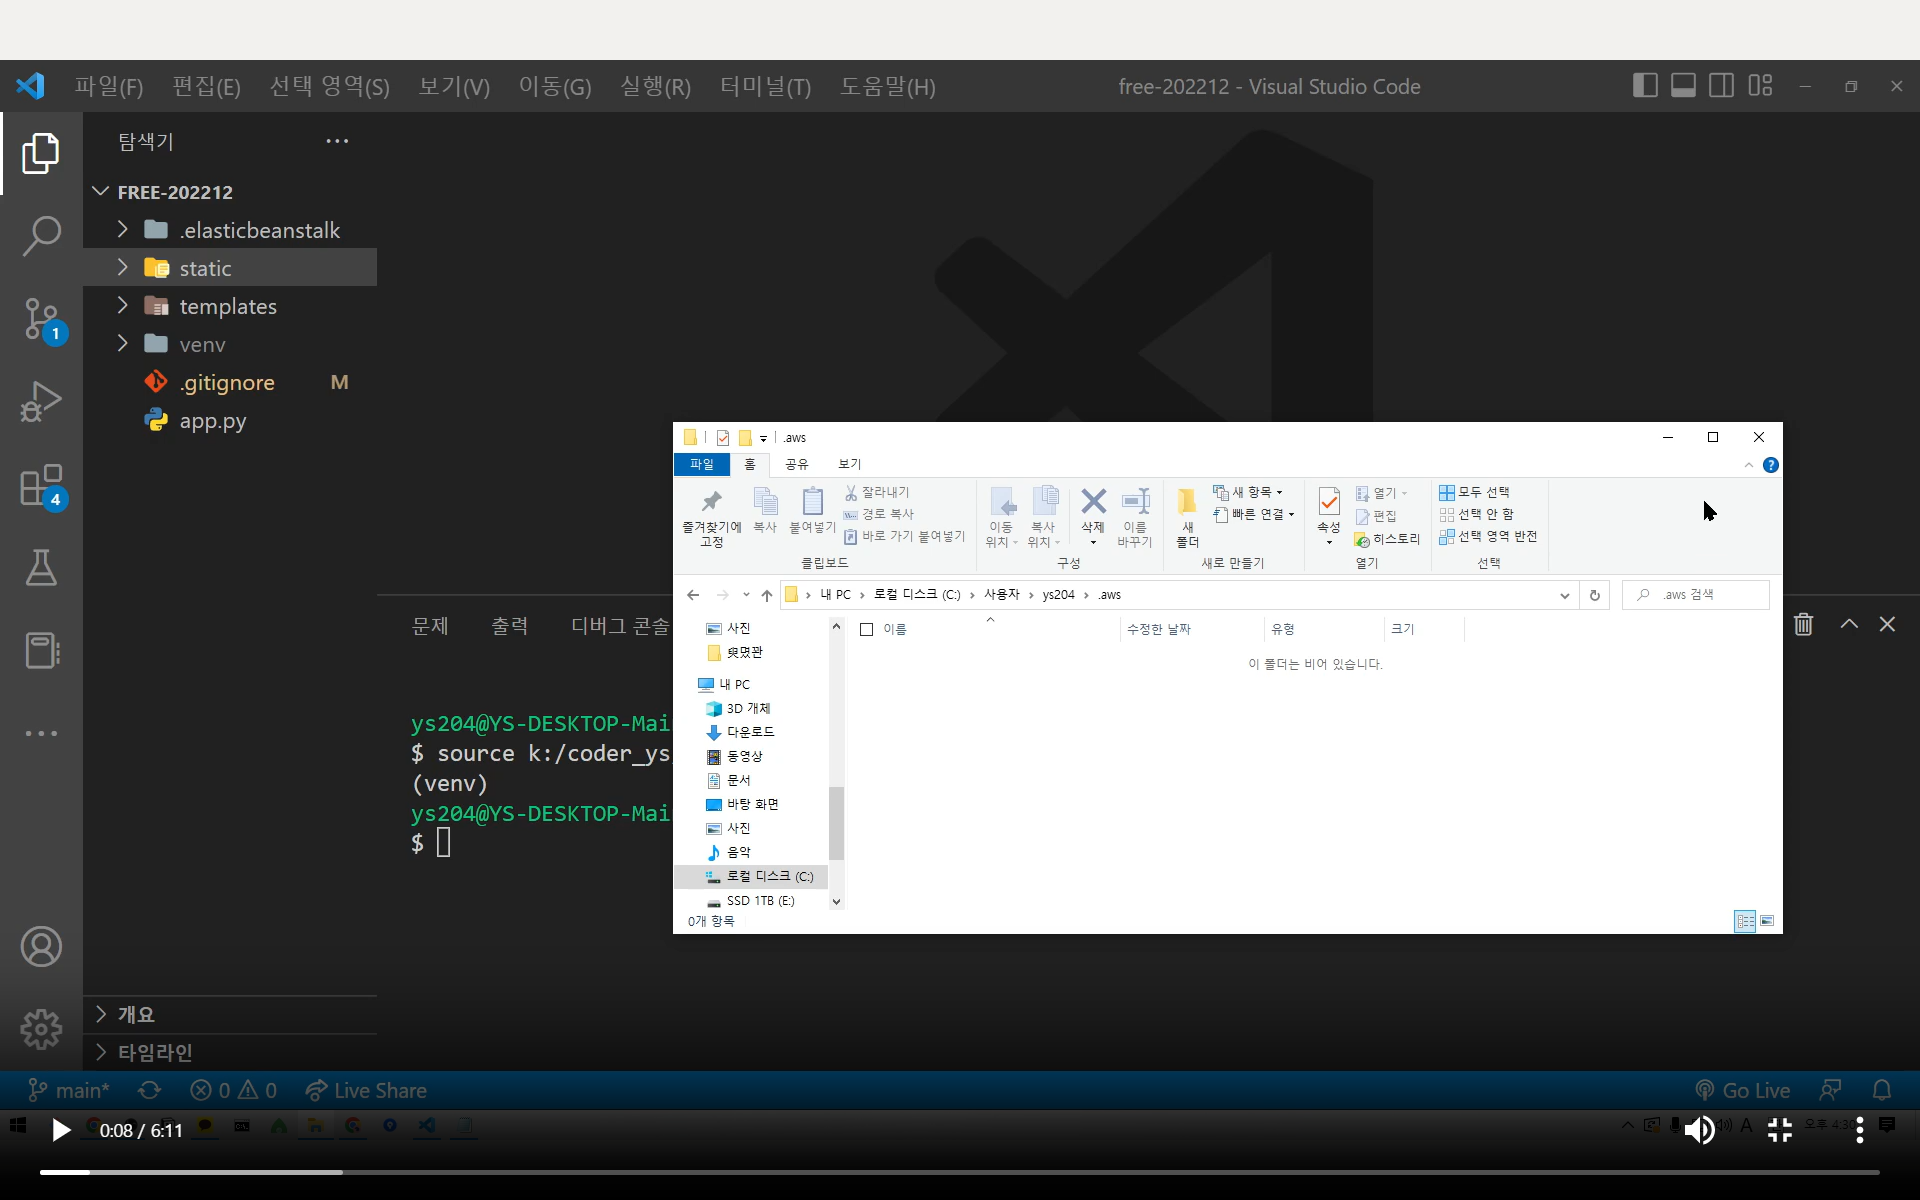This screenshot has width=1920, height=1200.
Task: Open app.py file in explorer tree
Action: point(212,420)
